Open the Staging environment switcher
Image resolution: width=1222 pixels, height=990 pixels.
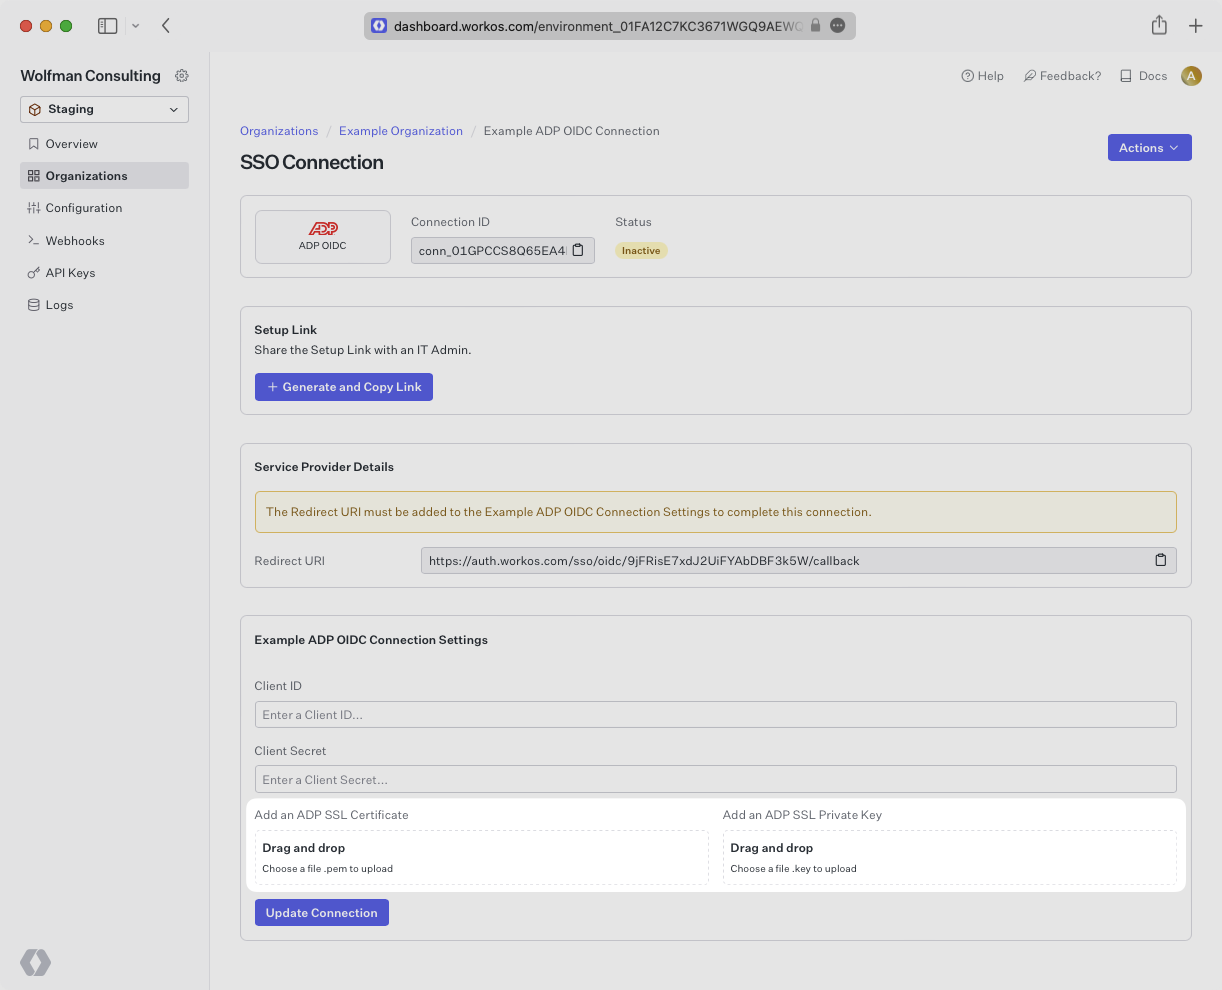104,109
